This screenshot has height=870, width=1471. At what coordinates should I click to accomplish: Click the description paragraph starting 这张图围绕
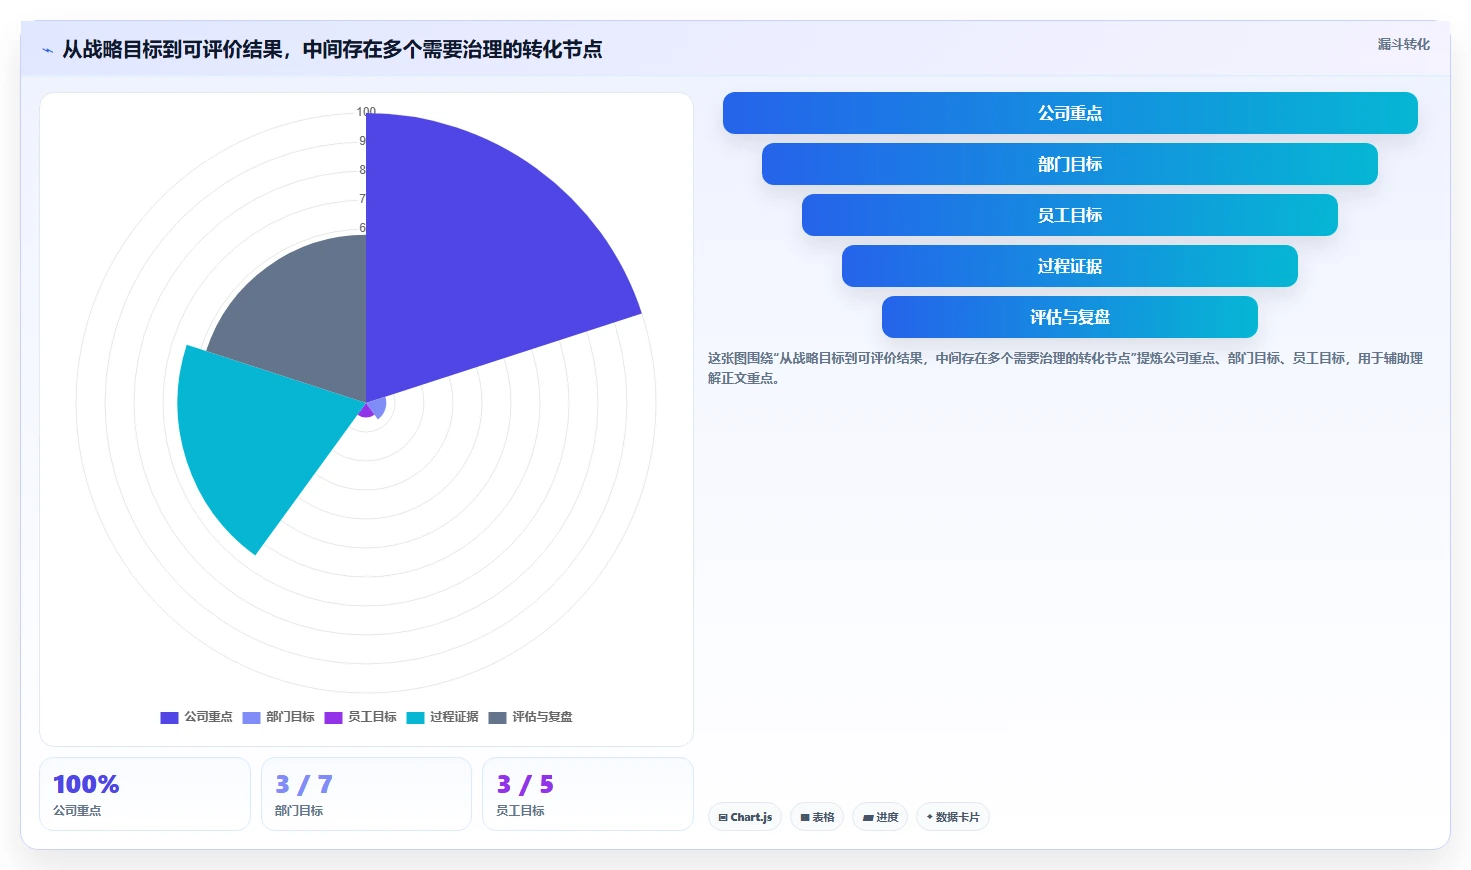1065,368
